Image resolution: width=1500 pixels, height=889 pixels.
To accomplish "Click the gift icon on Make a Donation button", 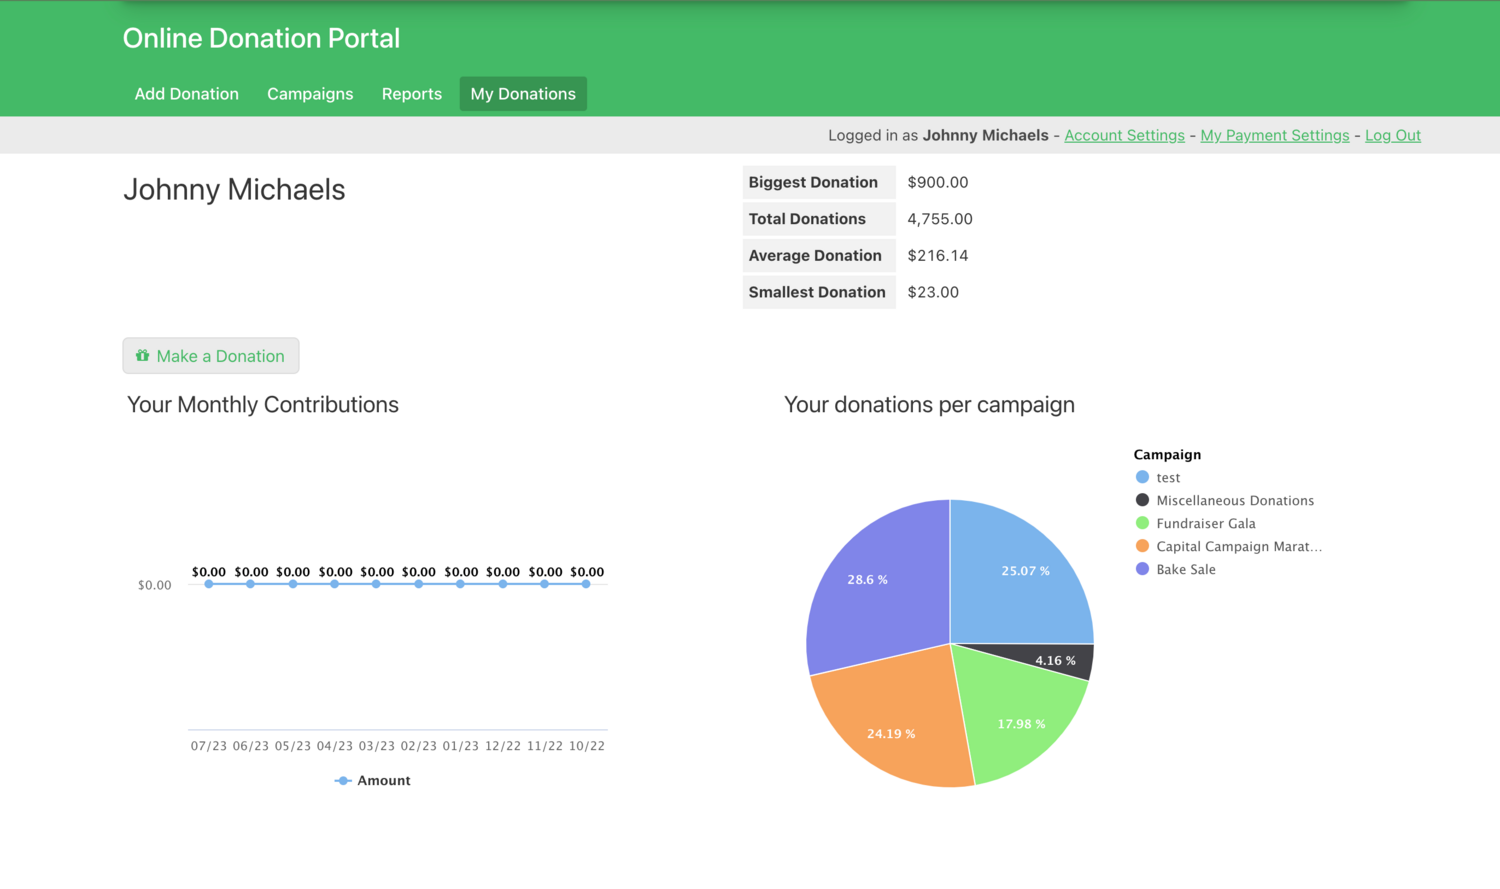I will 142,355.
